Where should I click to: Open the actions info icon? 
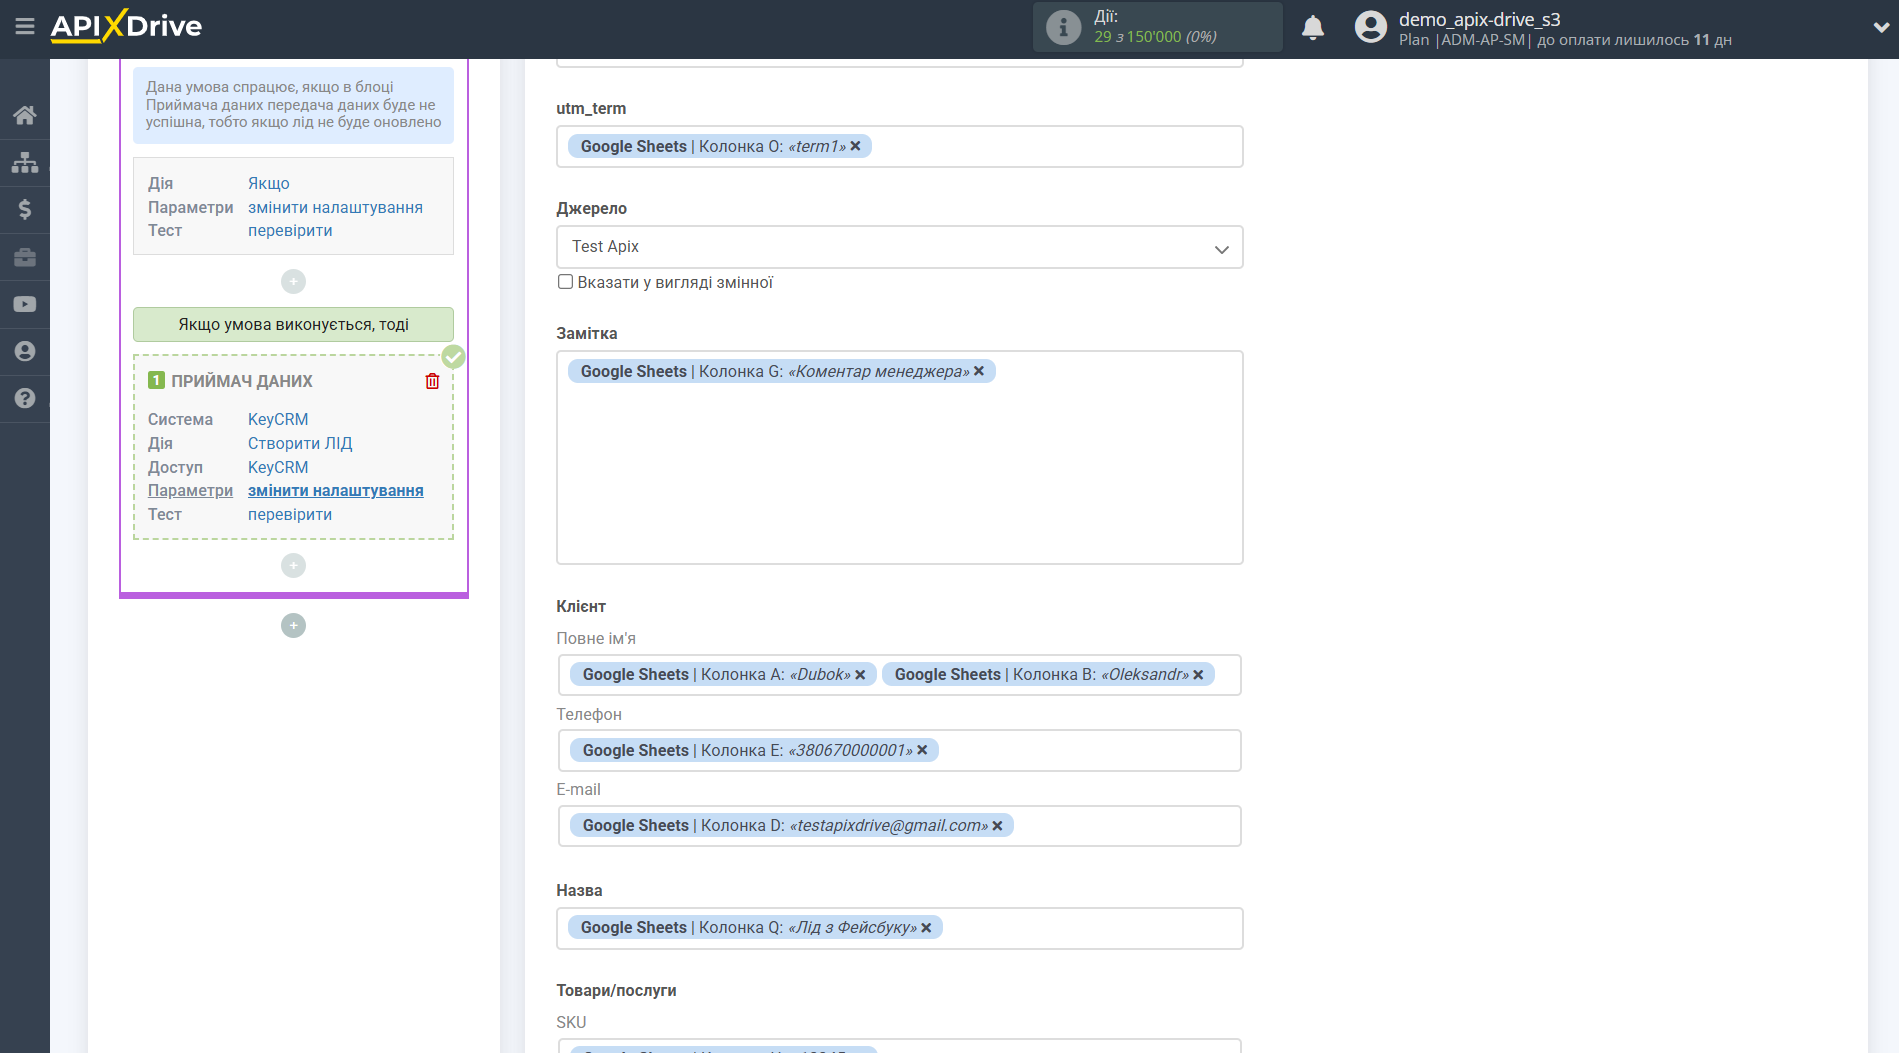coord(1063,27)
